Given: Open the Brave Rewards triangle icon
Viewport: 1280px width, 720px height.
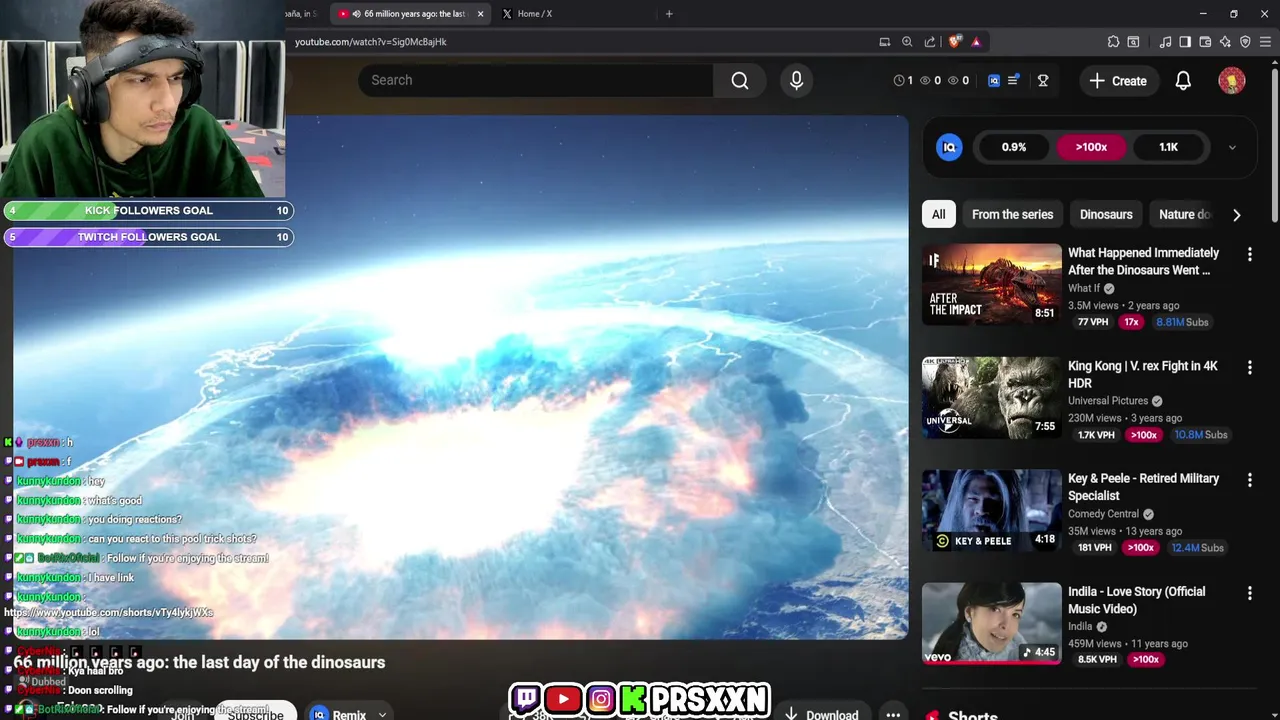Looking at the screenshot, I should tap(976, 42).
